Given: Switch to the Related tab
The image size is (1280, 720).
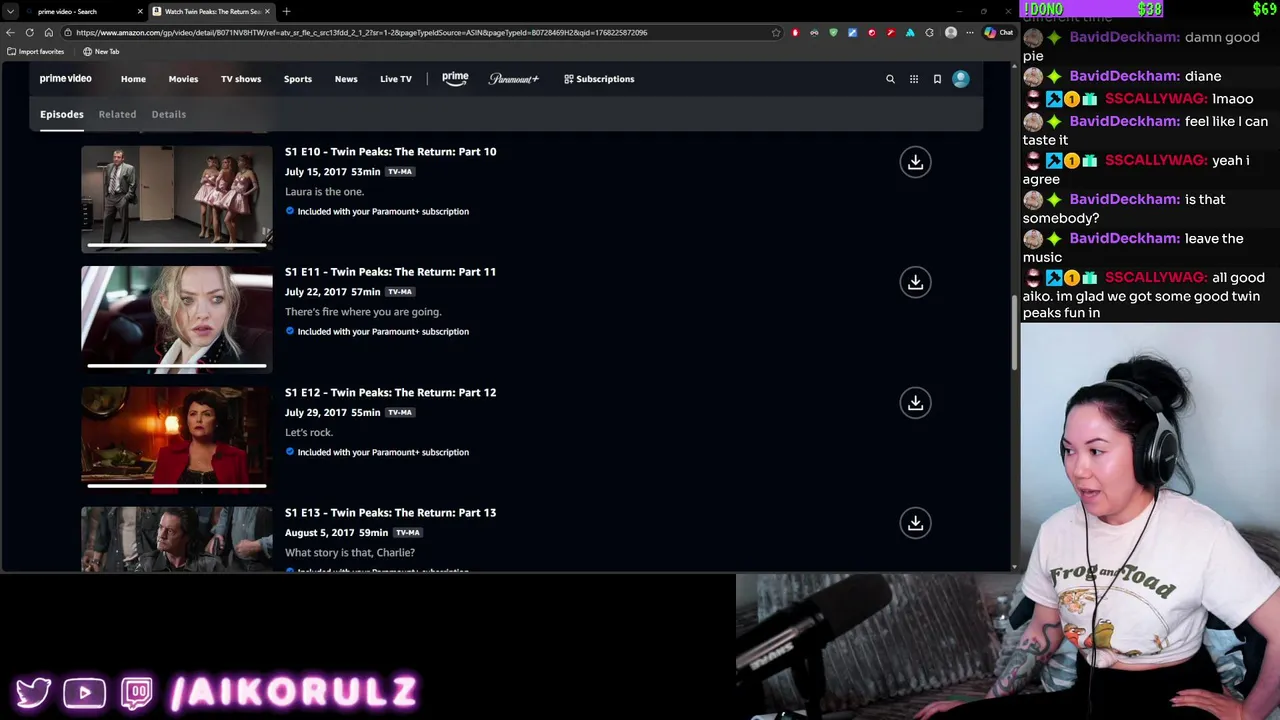Looking at the screenshot, I should click(117, 114).
